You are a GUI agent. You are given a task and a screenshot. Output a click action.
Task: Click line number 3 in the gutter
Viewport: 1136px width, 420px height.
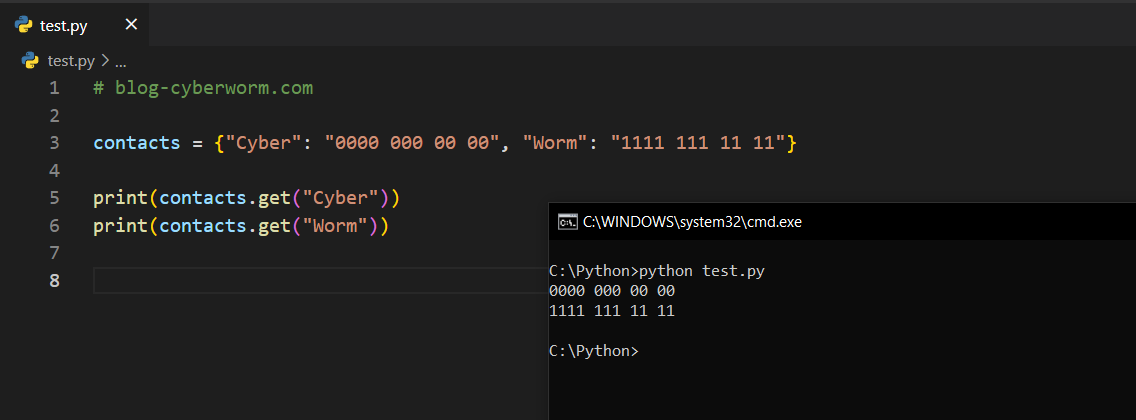[54, 143]
